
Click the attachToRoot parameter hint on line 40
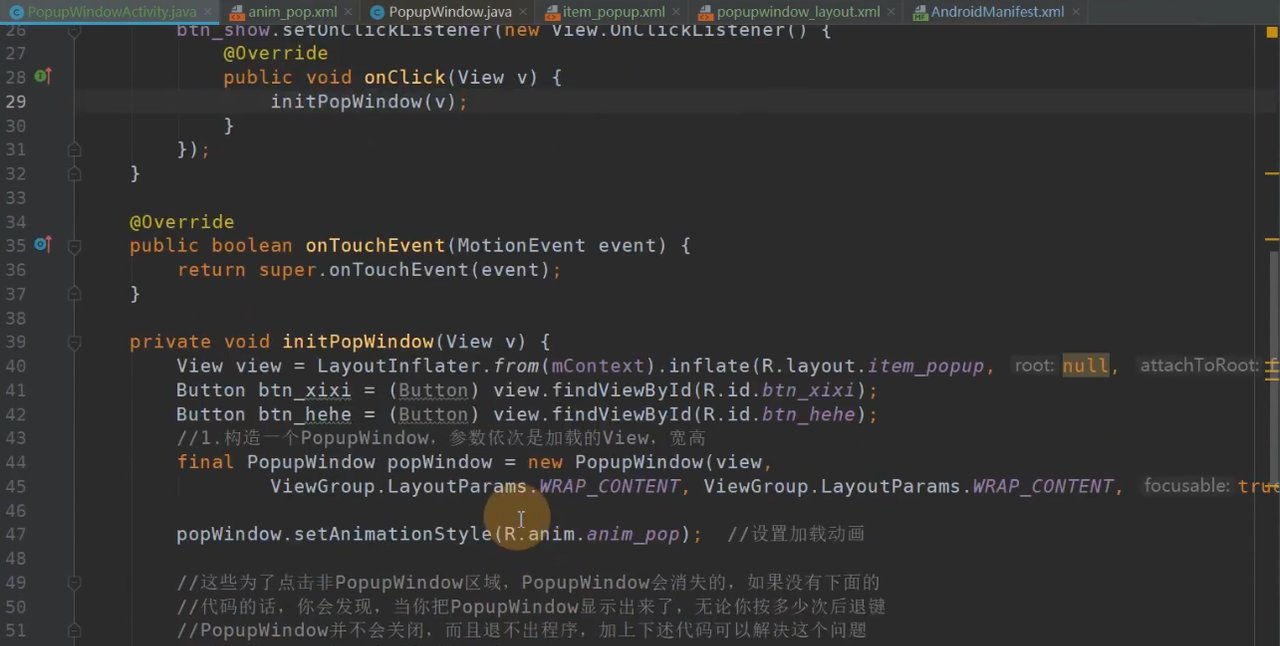point(1199,366)
